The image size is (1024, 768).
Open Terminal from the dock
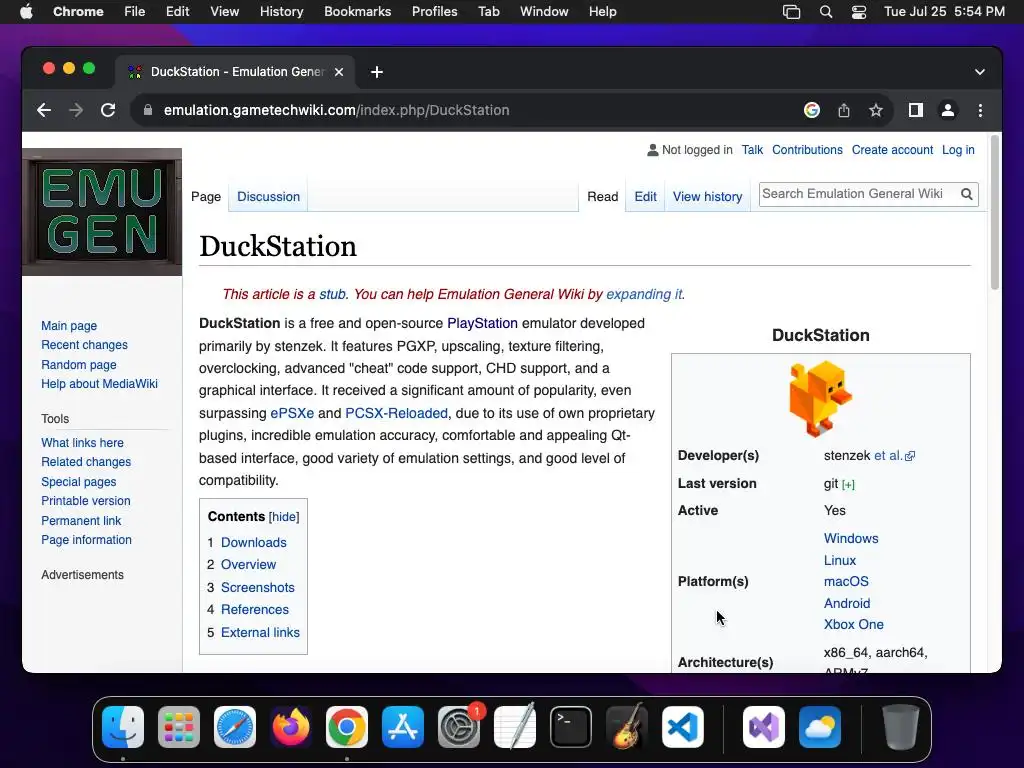click(571, 727)
